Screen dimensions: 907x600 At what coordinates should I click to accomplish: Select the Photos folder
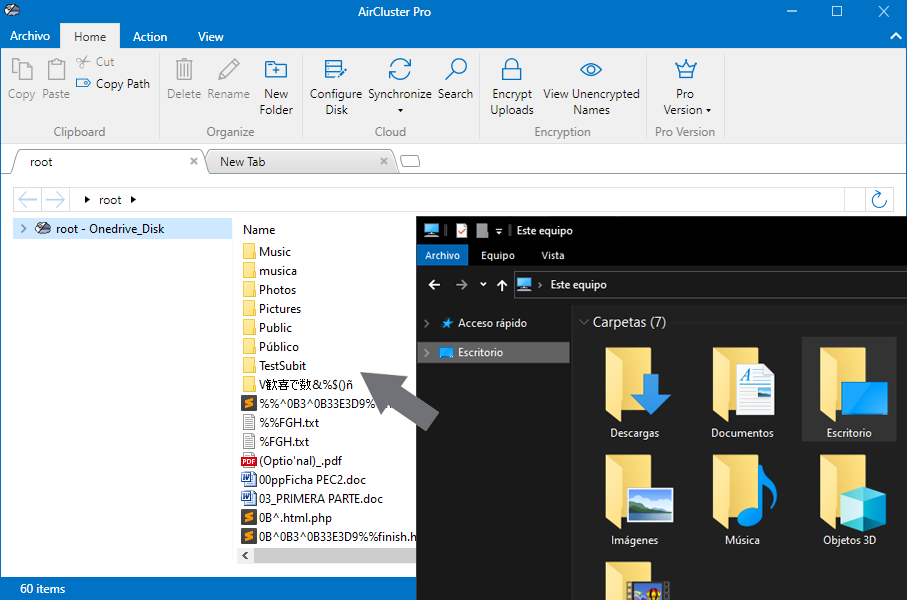click(269, 290)
